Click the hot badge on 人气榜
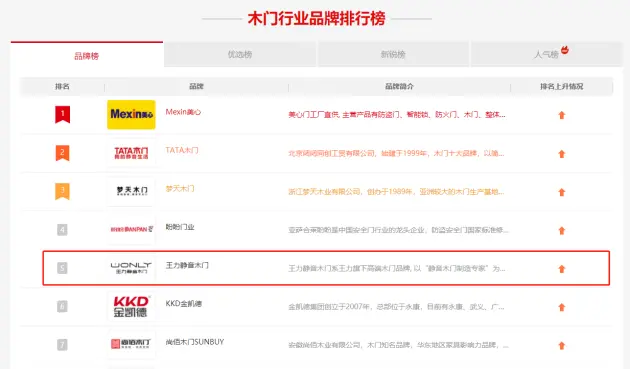 (x=565, y=50)
